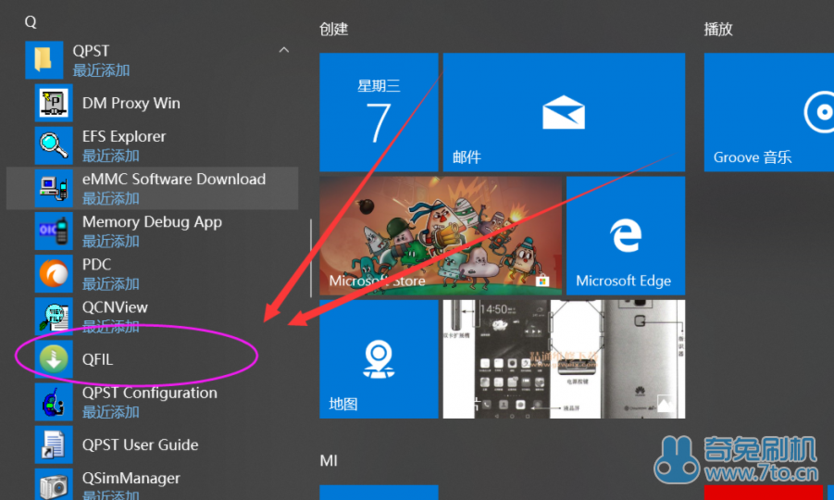834x500 pixels.
Task: Open the phone photos tile
Action: tap(564, 359)
